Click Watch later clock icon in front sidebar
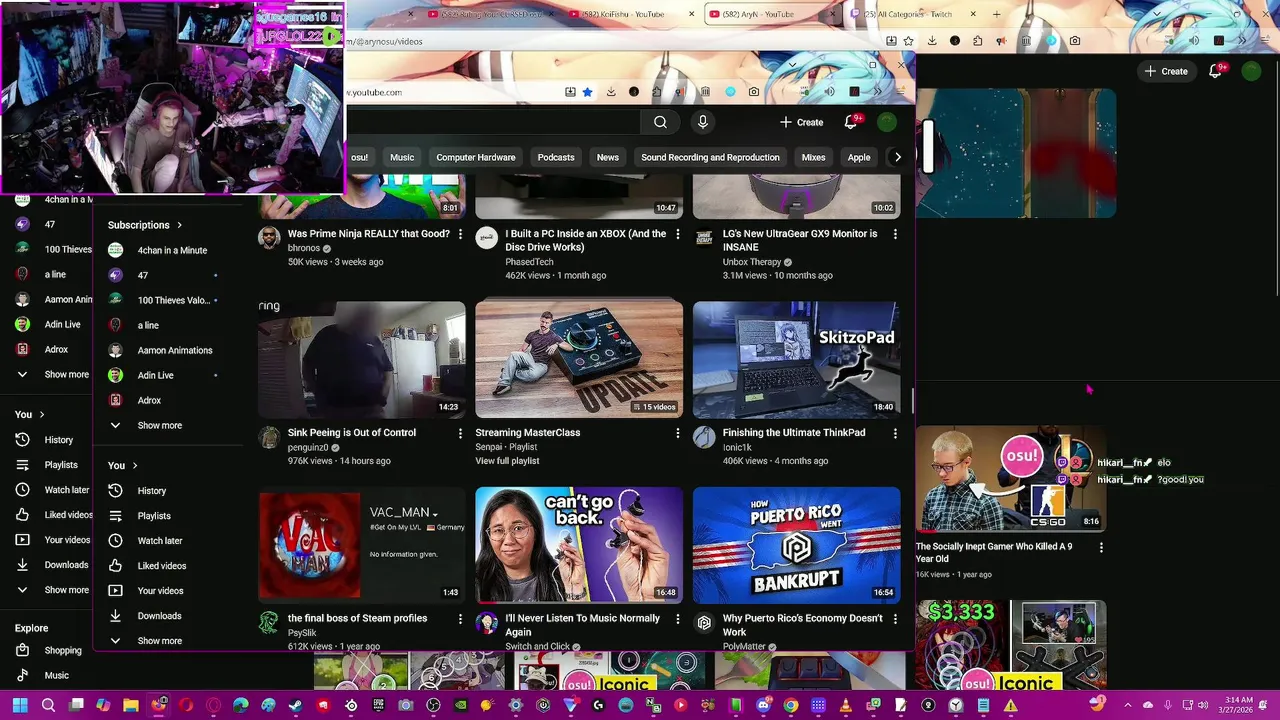Viewport: 1280px width, 720px height. (x=115, y=541)
